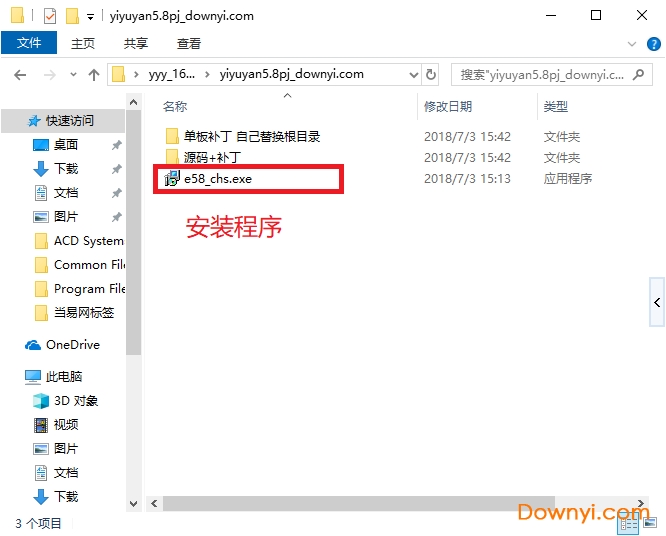Click the Properties quick access toolbar icon

coord(50,16)
